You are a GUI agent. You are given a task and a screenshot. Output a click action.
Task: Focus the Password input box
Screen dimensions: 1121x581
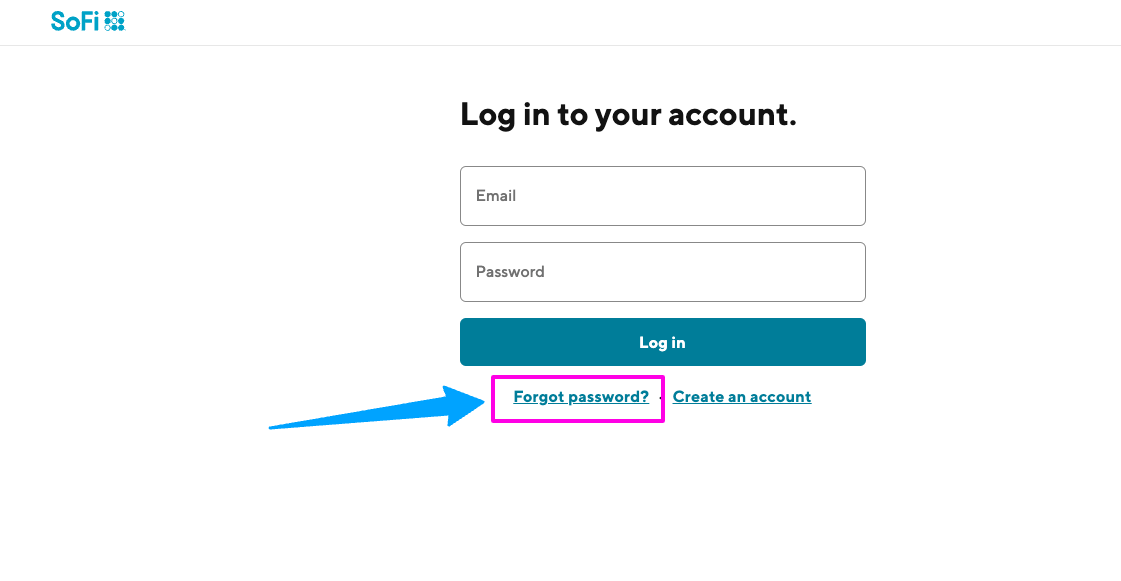(x=662, y=271)
